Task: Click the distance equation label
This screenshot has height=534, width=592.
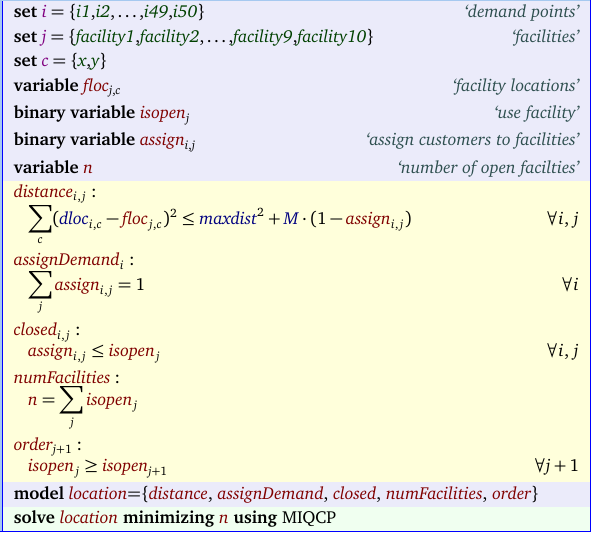Action: (x=55, y=193)
